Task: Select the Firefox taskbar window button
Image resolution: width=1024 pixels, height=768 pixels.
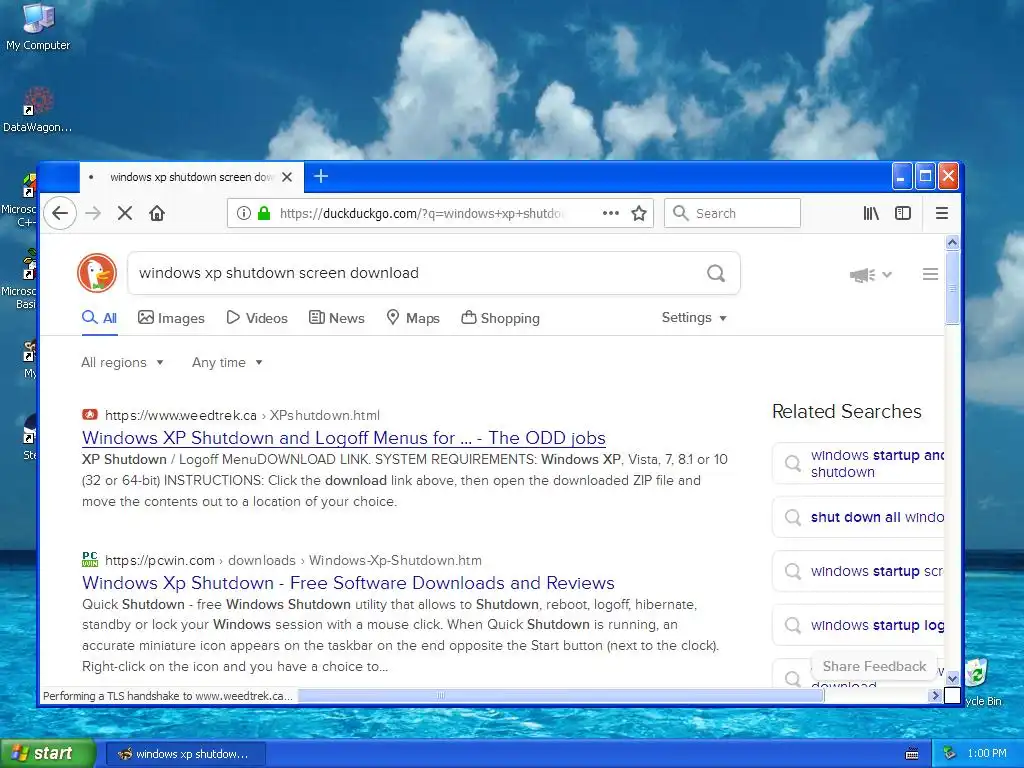Action: (x=185, y=754)
